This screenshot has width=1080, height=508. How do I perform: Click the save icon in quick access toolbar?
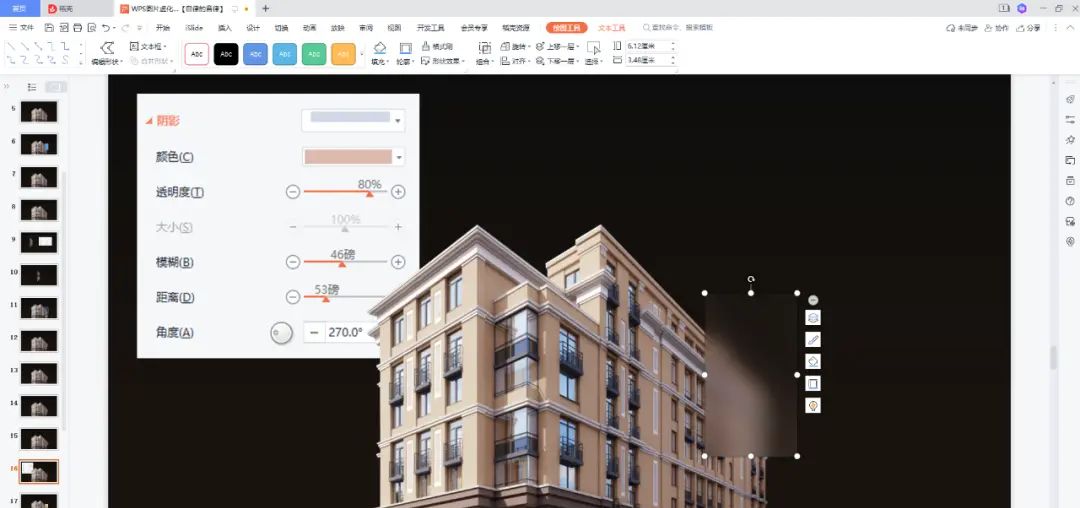click(x=49, y=28)
